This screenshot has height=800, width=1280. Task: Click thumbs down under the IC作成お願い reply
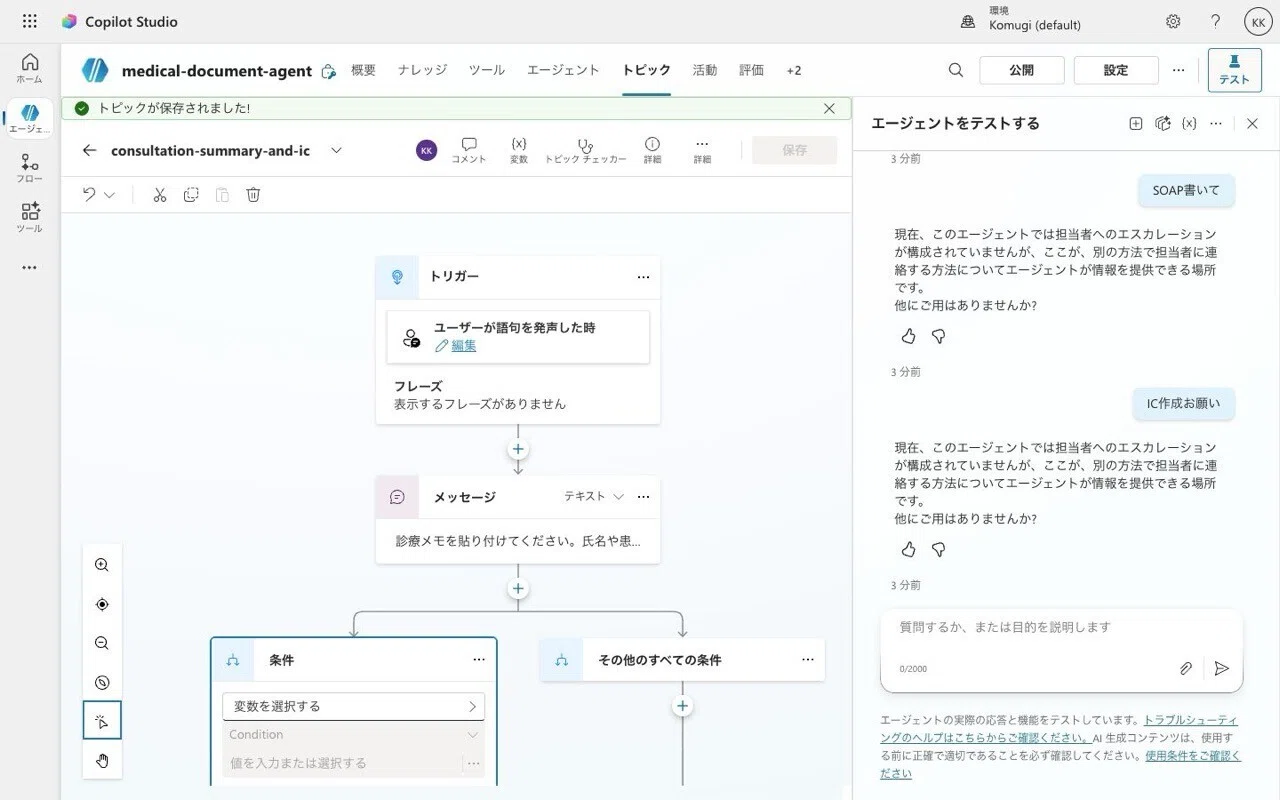(938, 550)
